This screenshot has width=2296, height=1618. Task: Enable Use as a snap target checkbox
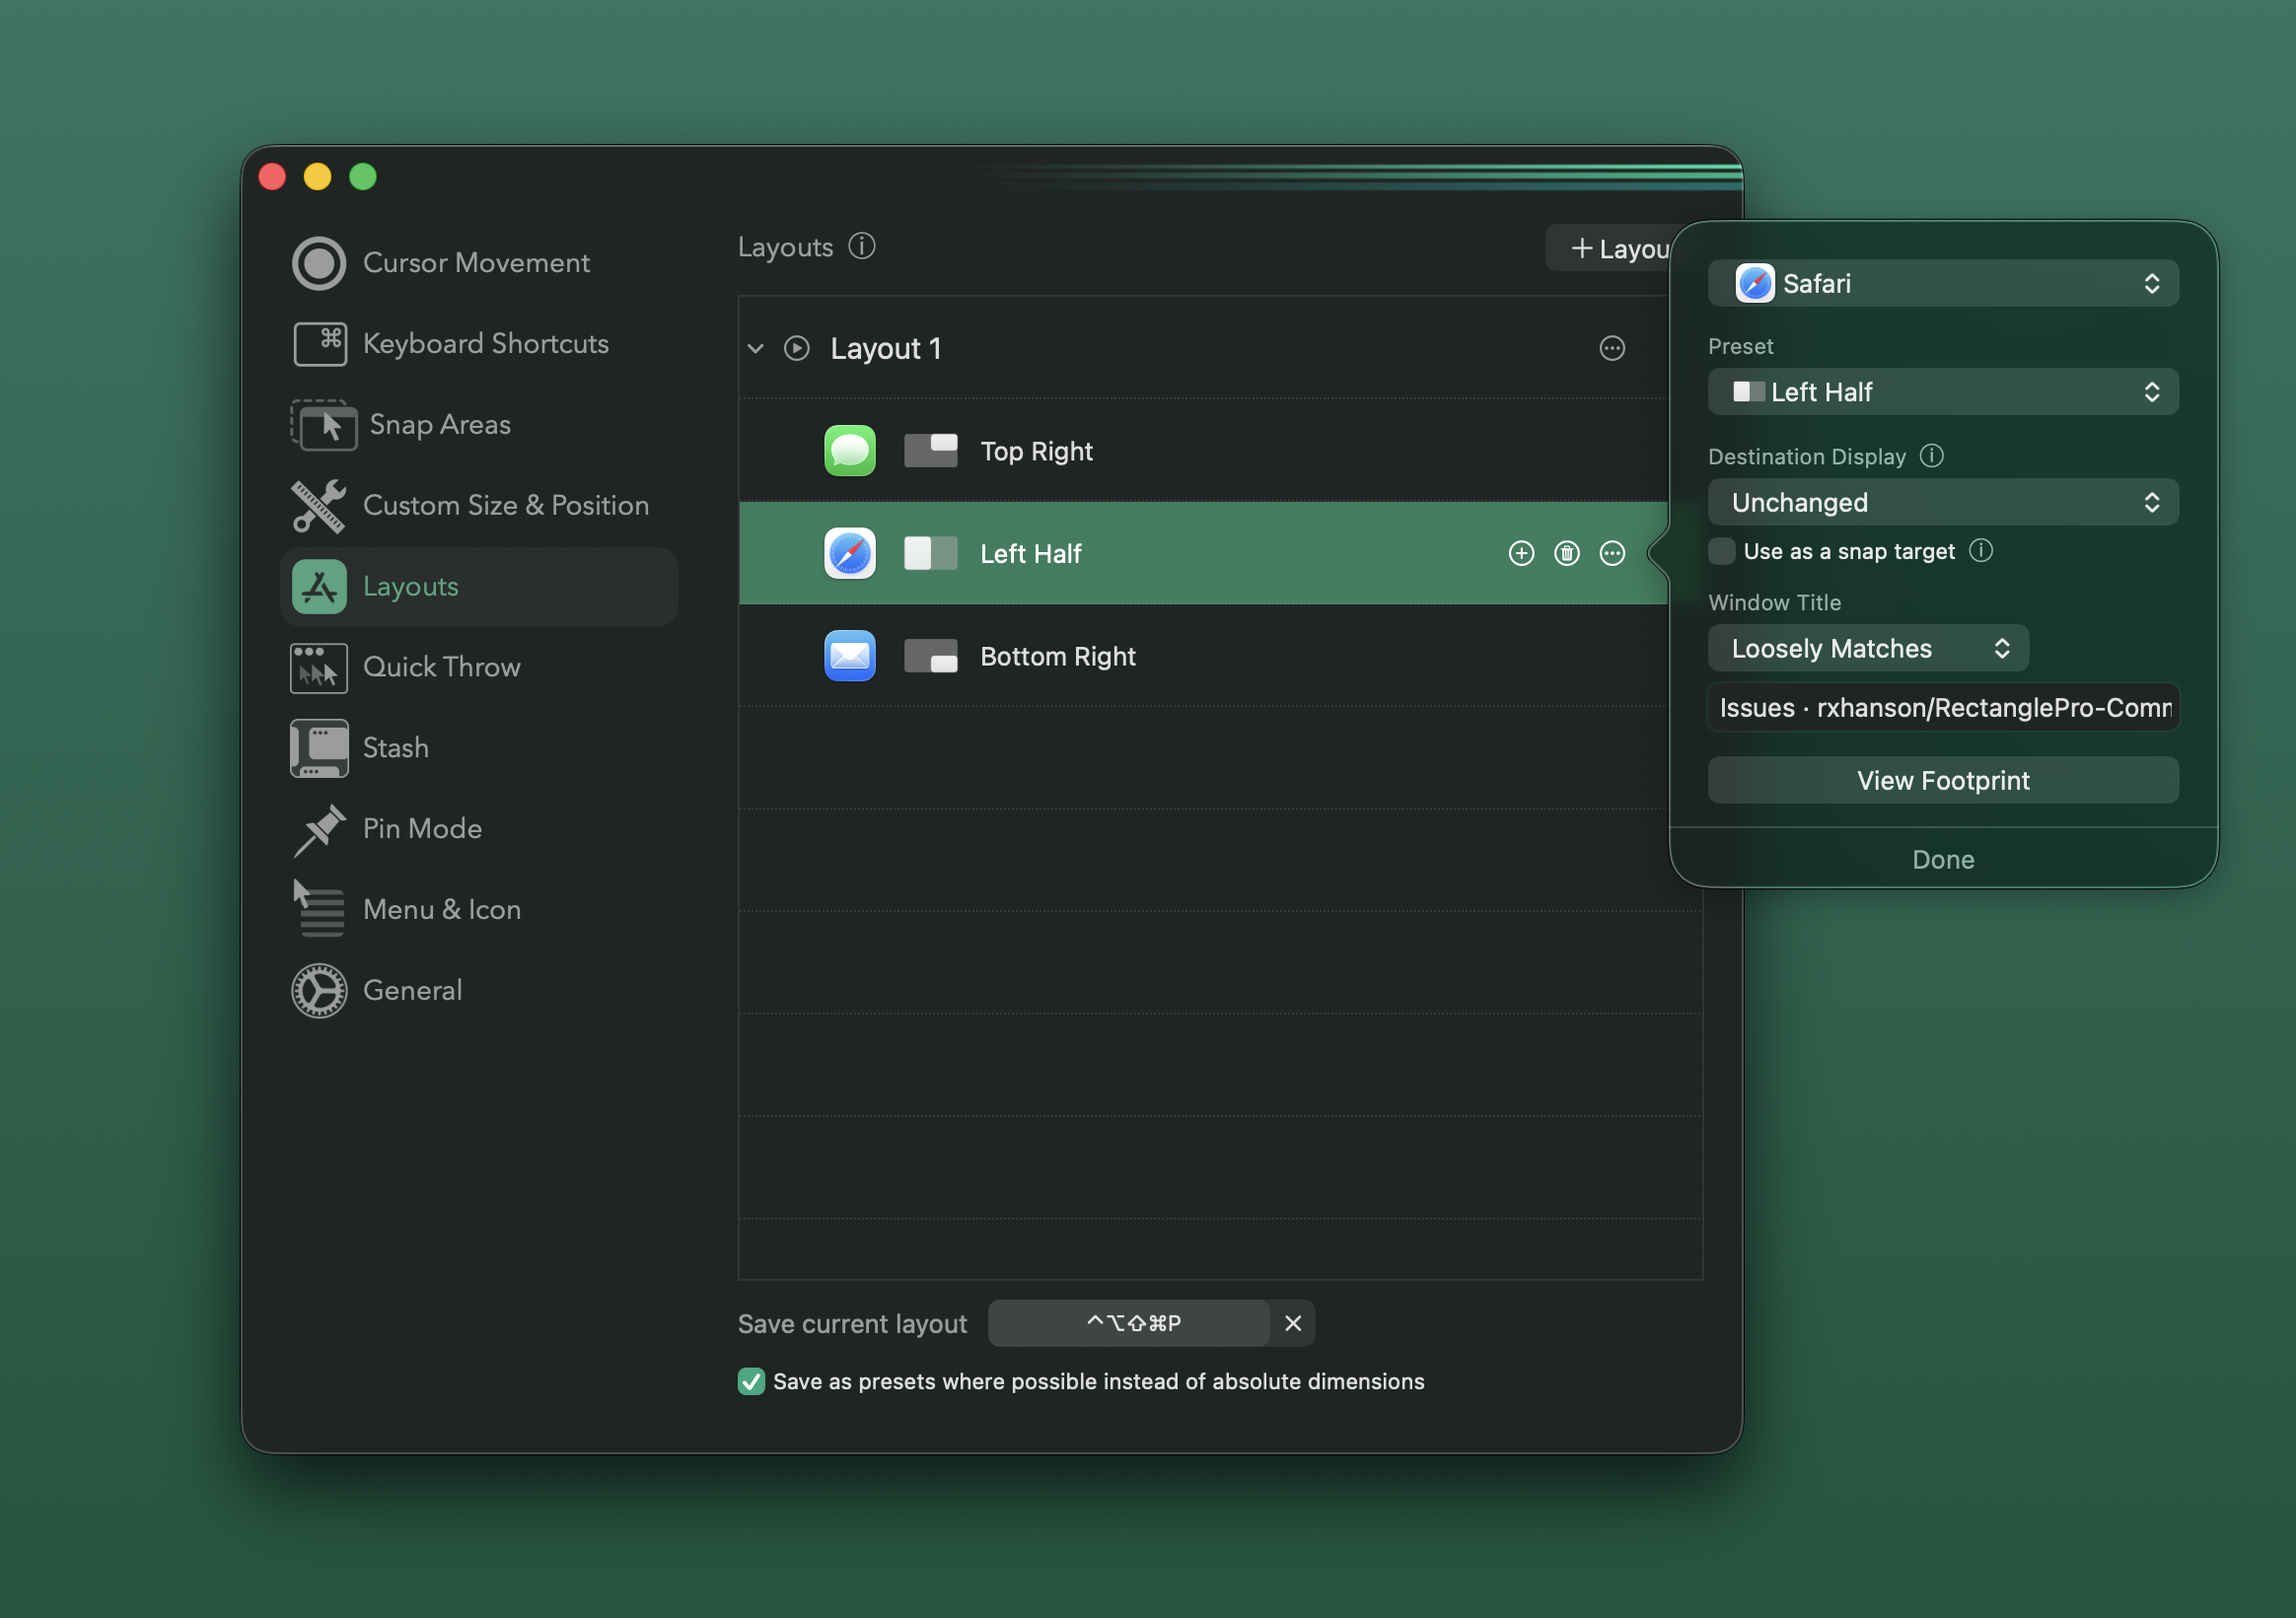(x=1722, y=551)
